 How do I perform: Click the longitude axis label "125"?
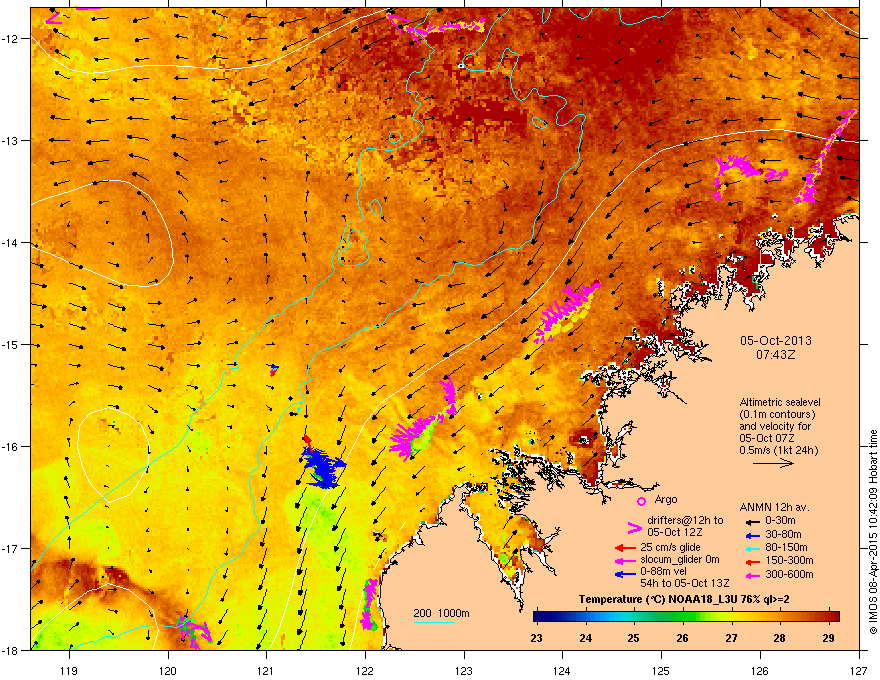tap(661, 670)
